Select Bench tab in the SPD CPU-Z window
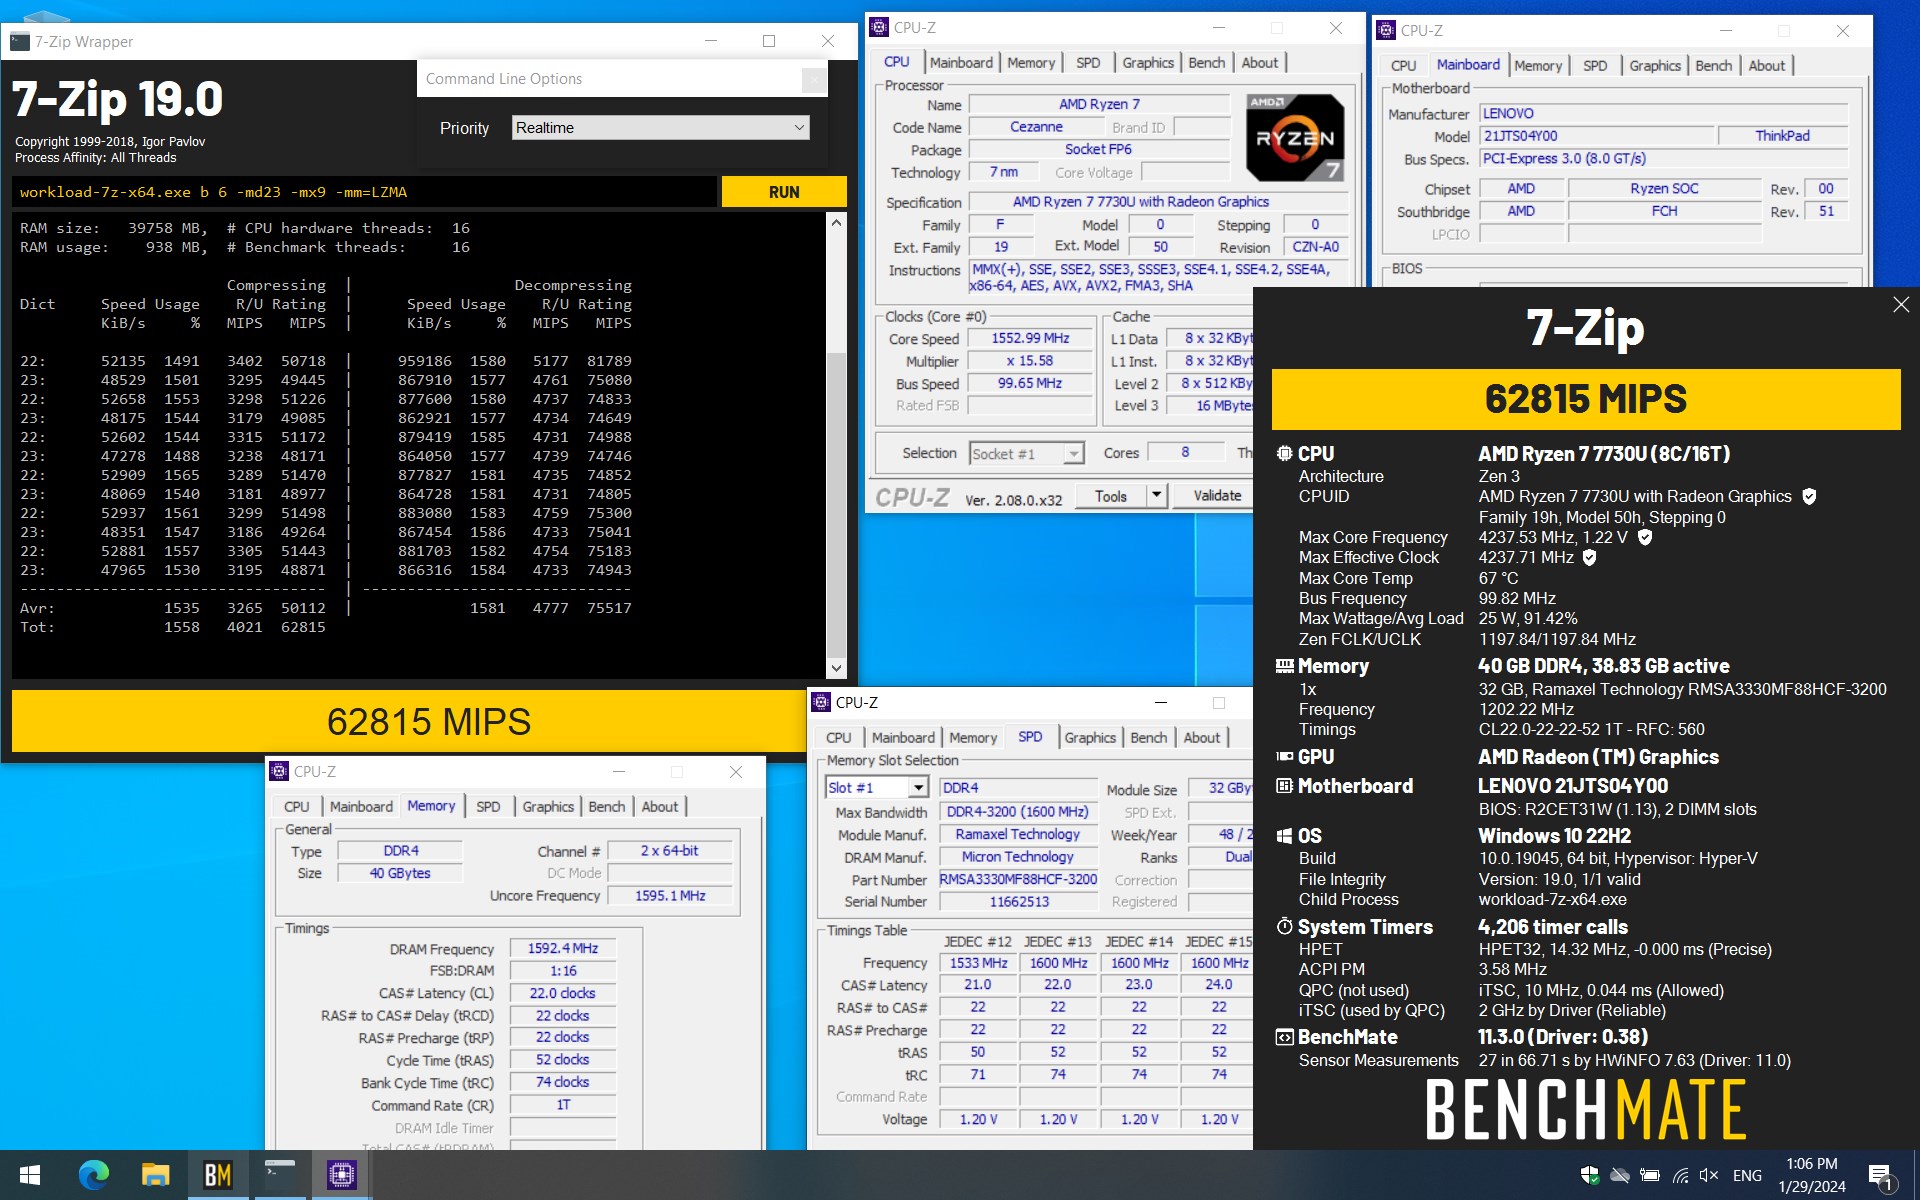The height and width of the screenshot is (1200, 1920). click(x=1148, y=737)
